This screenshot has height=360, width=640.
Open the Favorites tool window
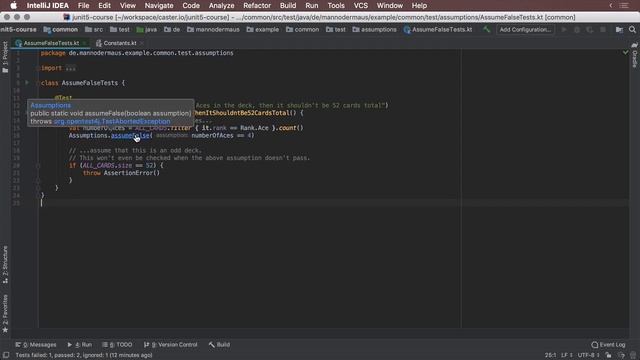5,313
